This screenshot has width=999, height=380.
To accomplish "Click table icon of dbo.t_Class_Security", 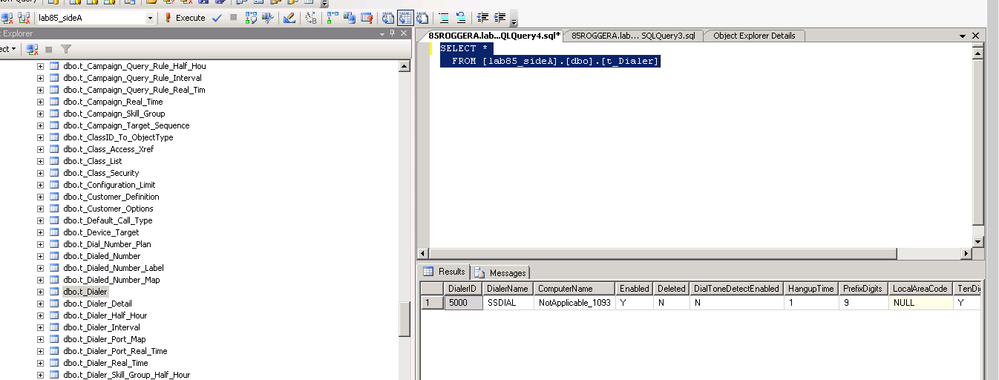I will tap(54, 173).
